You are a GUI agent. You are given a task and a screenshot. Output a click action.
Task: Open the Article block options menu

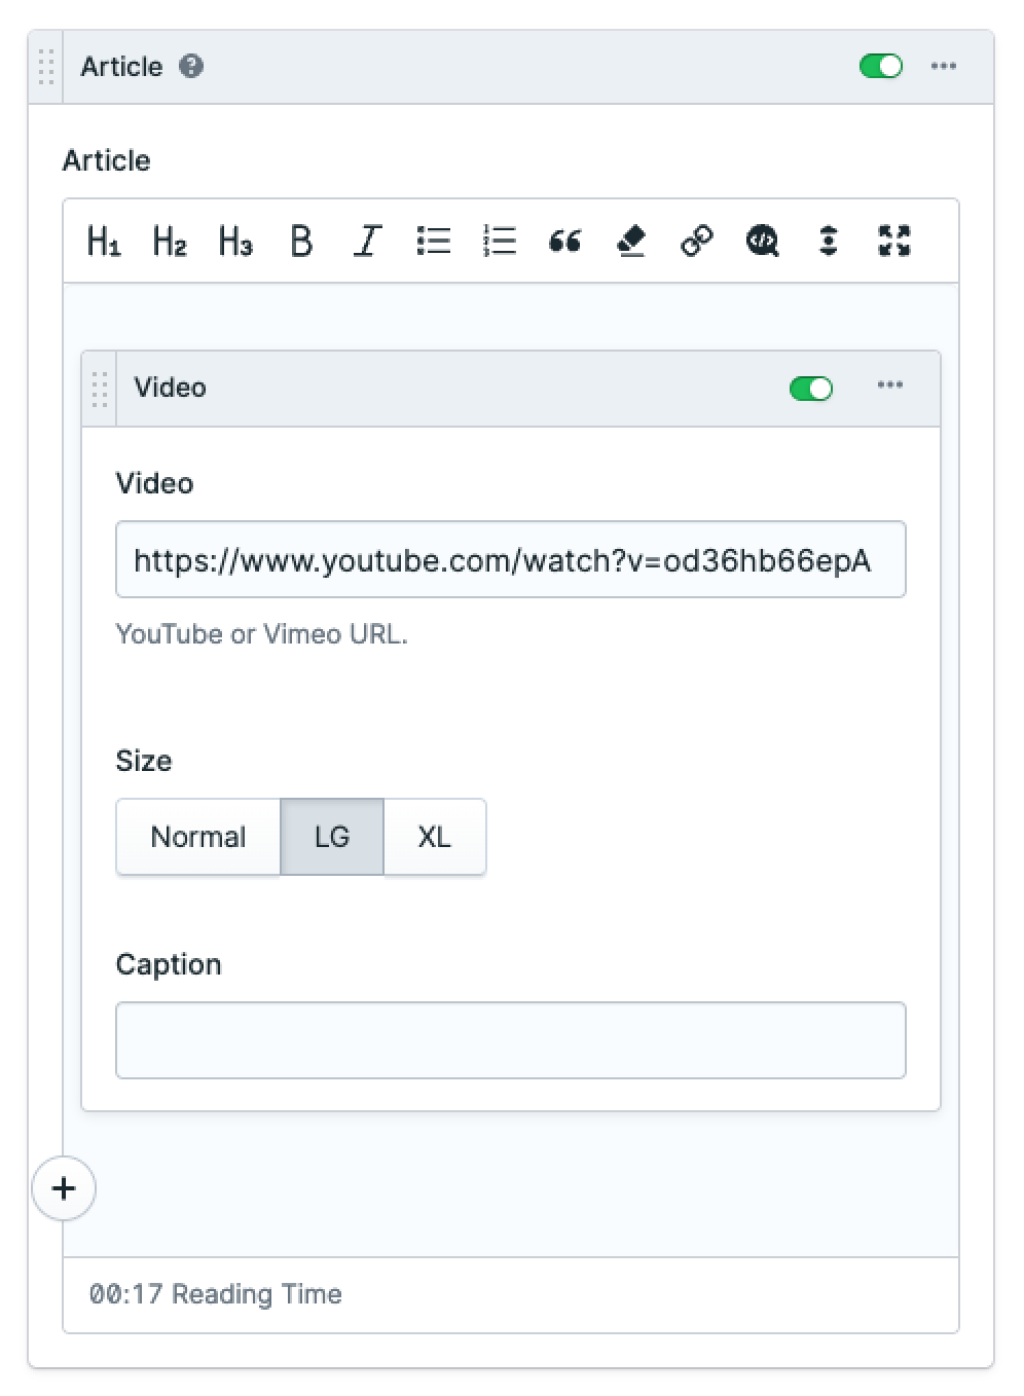pos(944,66)
